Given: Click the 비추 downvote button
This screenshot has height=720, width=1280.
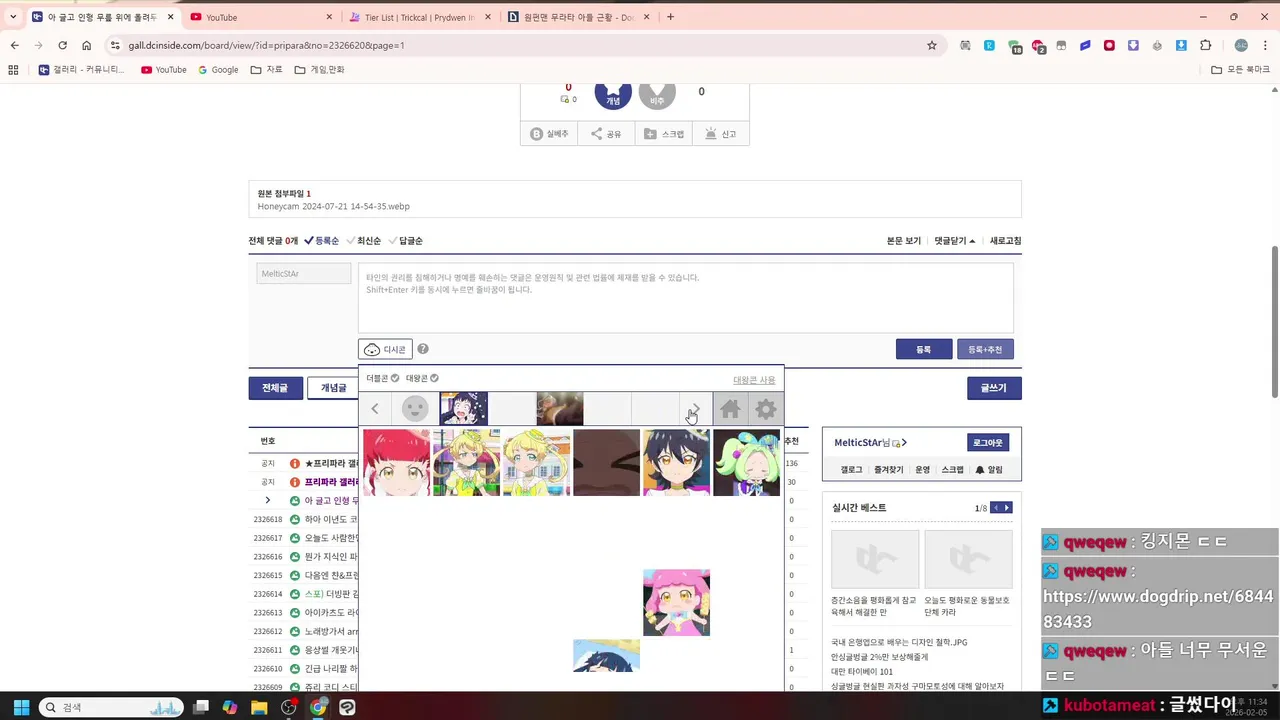Looking at the screenshot, I should 657,94.
